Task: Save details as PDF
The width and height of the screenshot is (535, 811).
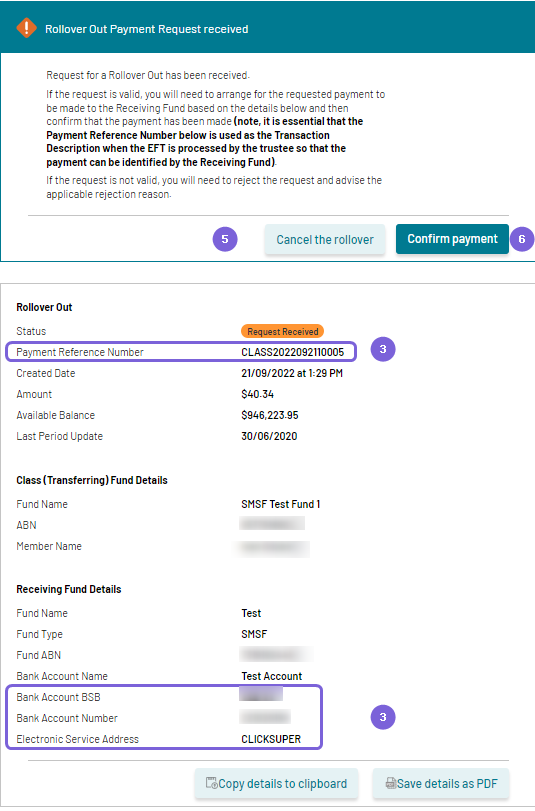Action: click(441, 784)
